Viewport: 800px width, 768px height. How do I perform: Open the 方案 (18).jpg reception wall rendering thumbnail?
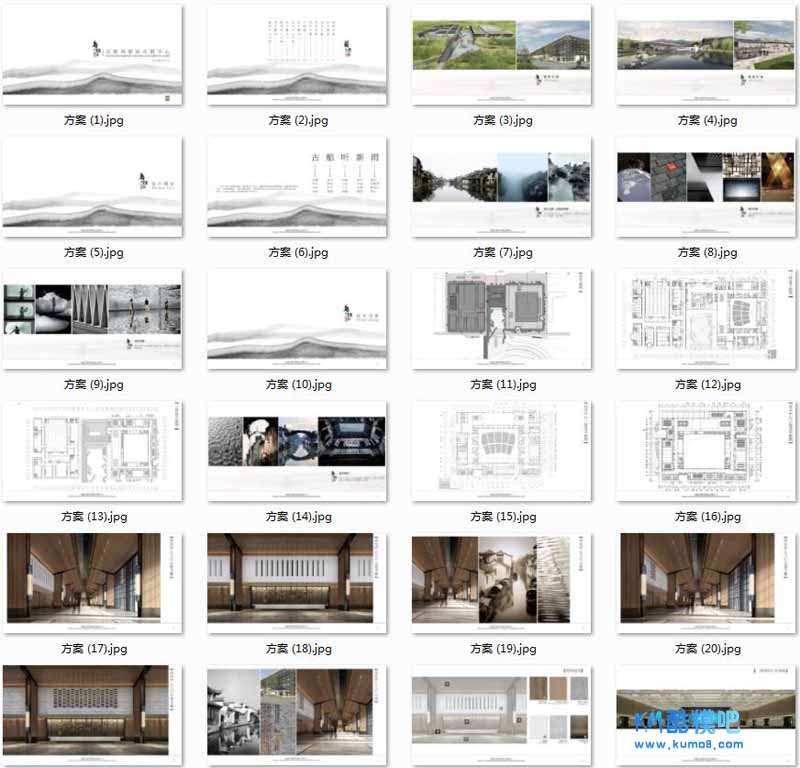[297, 583]
